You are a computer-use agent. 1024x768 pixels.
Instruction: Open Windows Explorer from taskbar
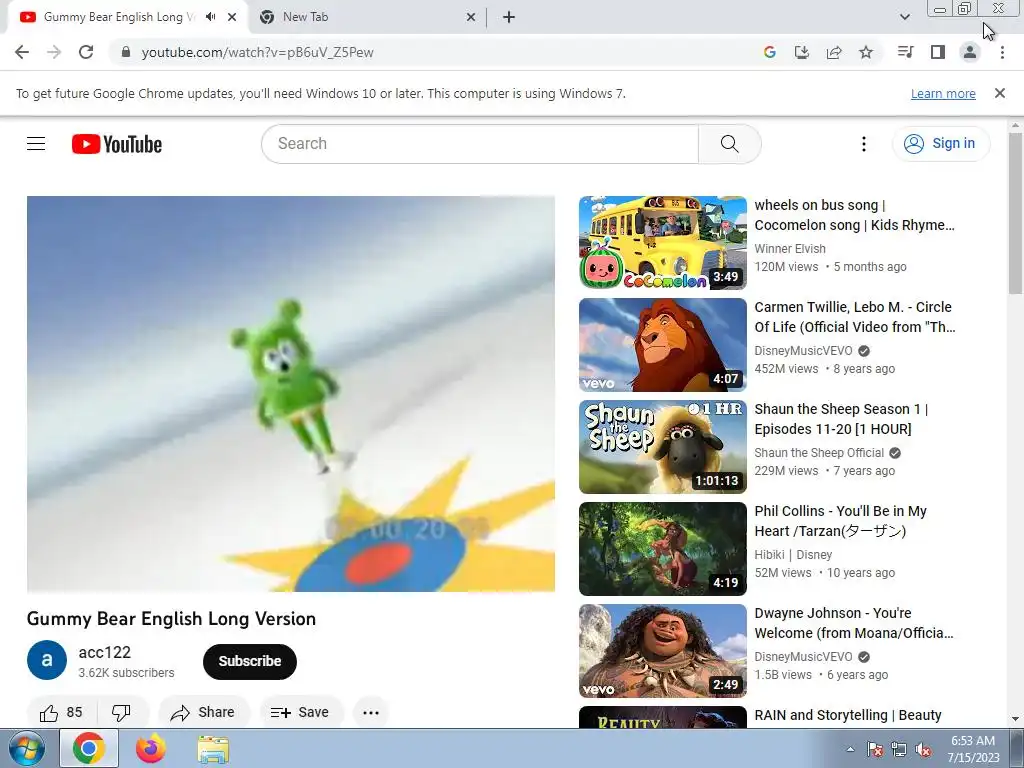point(213,748)
